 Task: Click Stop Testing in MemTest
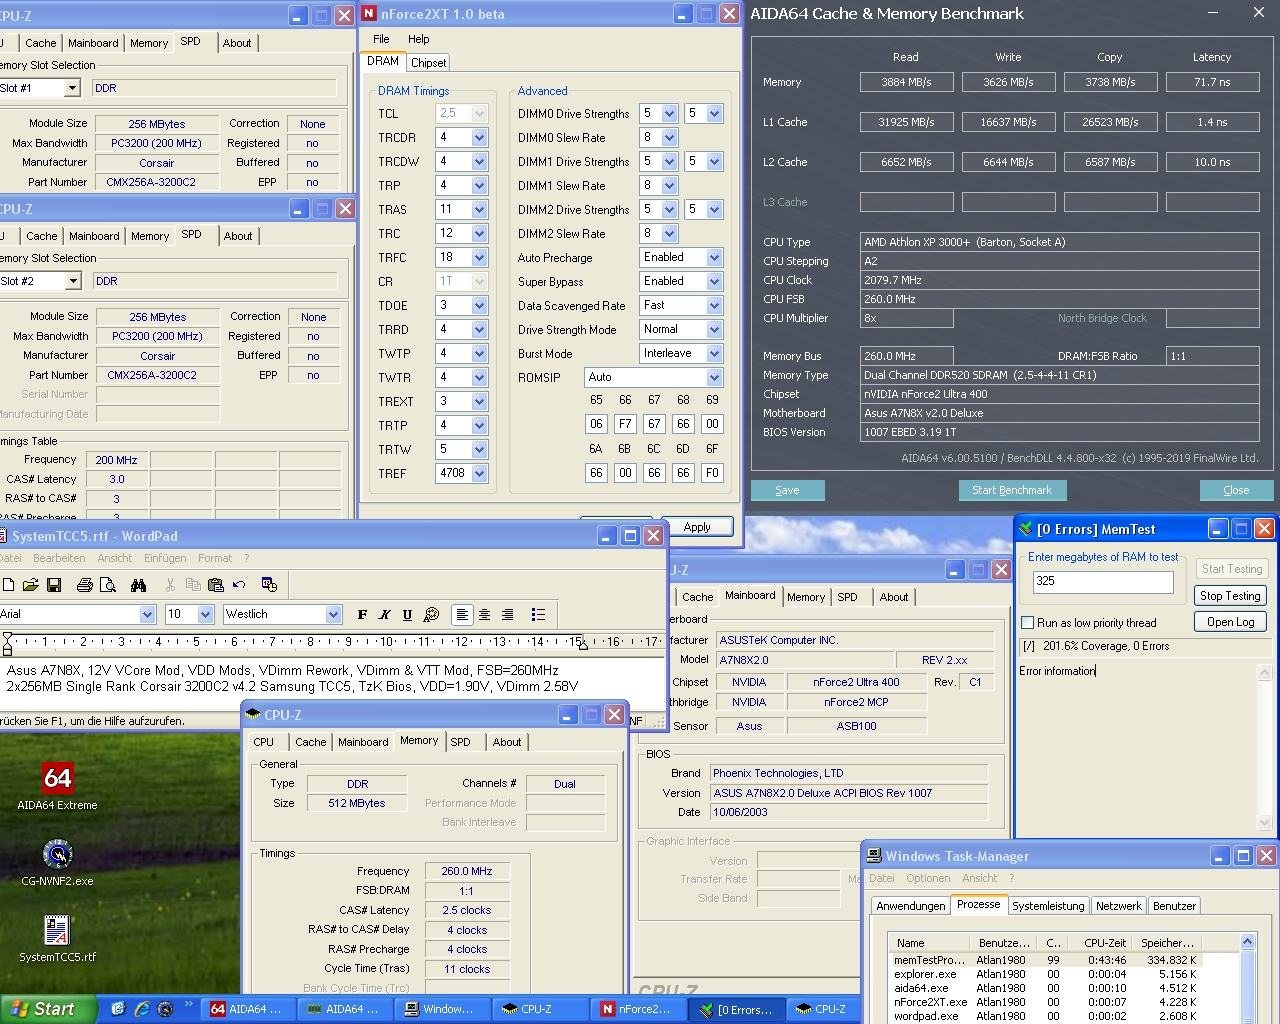point(1230,595)
